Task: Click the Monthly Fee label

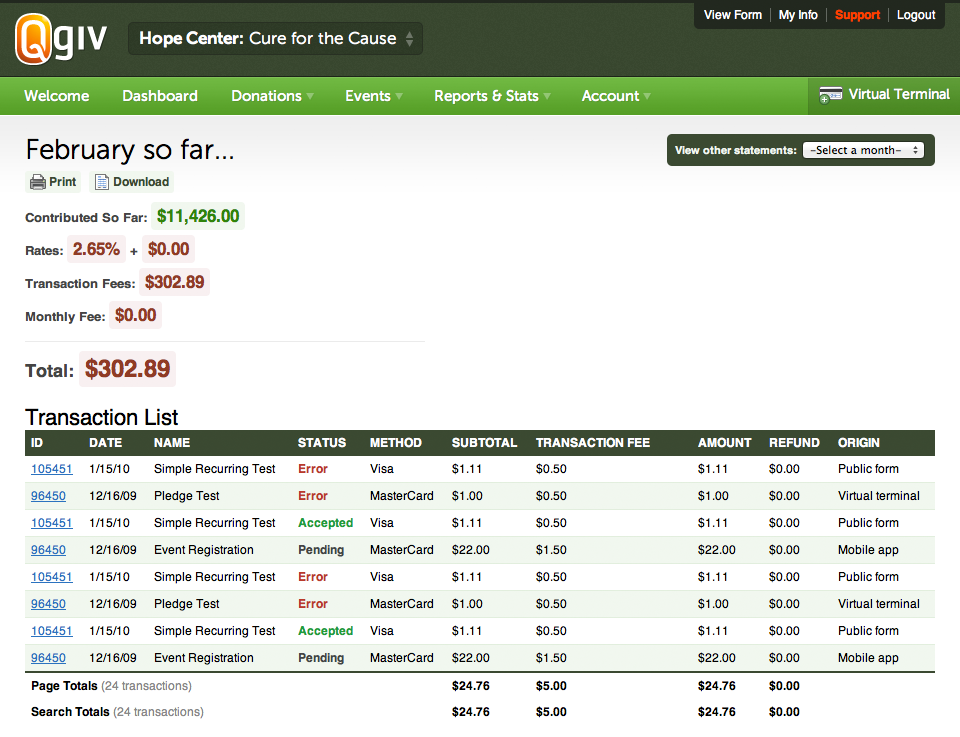Action: point(65,316)
